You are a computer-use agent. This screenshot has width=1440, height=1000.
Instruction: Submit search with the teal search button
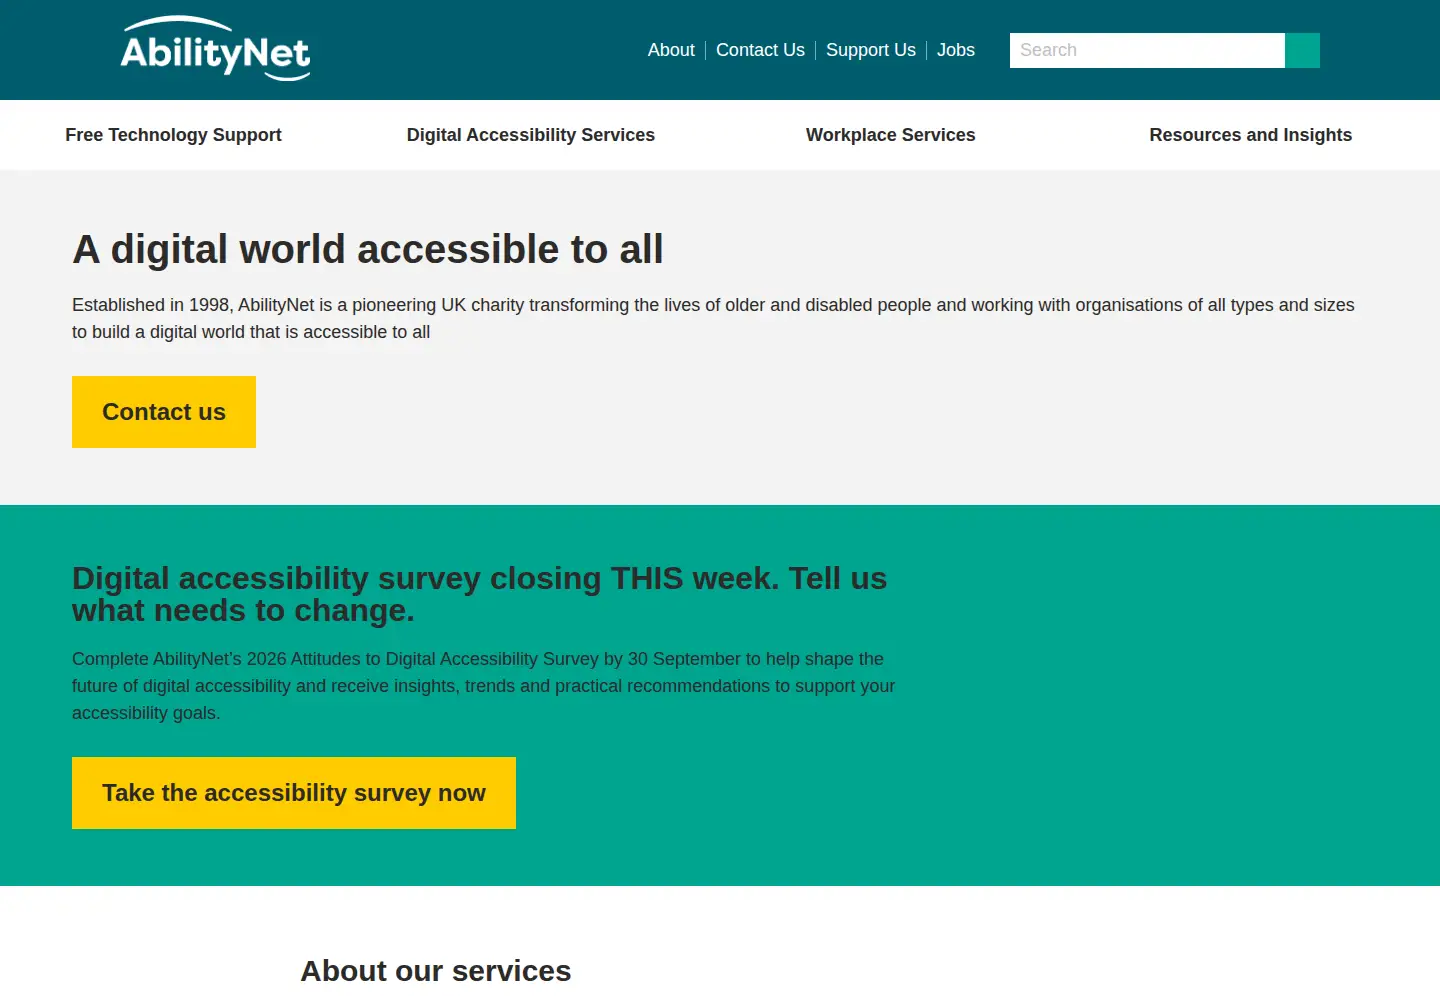pos(1302,50)
